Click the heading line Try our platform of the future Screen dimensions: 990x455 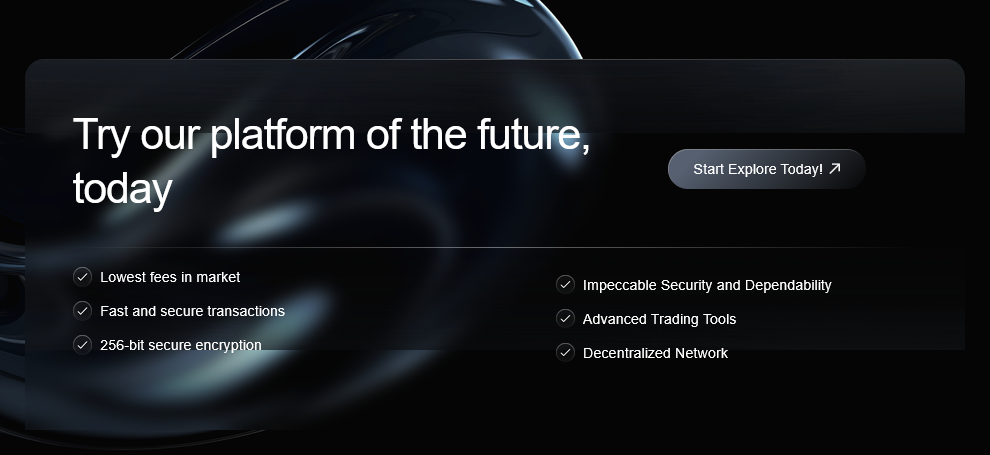pyautogui.click(x=331, y=134)
